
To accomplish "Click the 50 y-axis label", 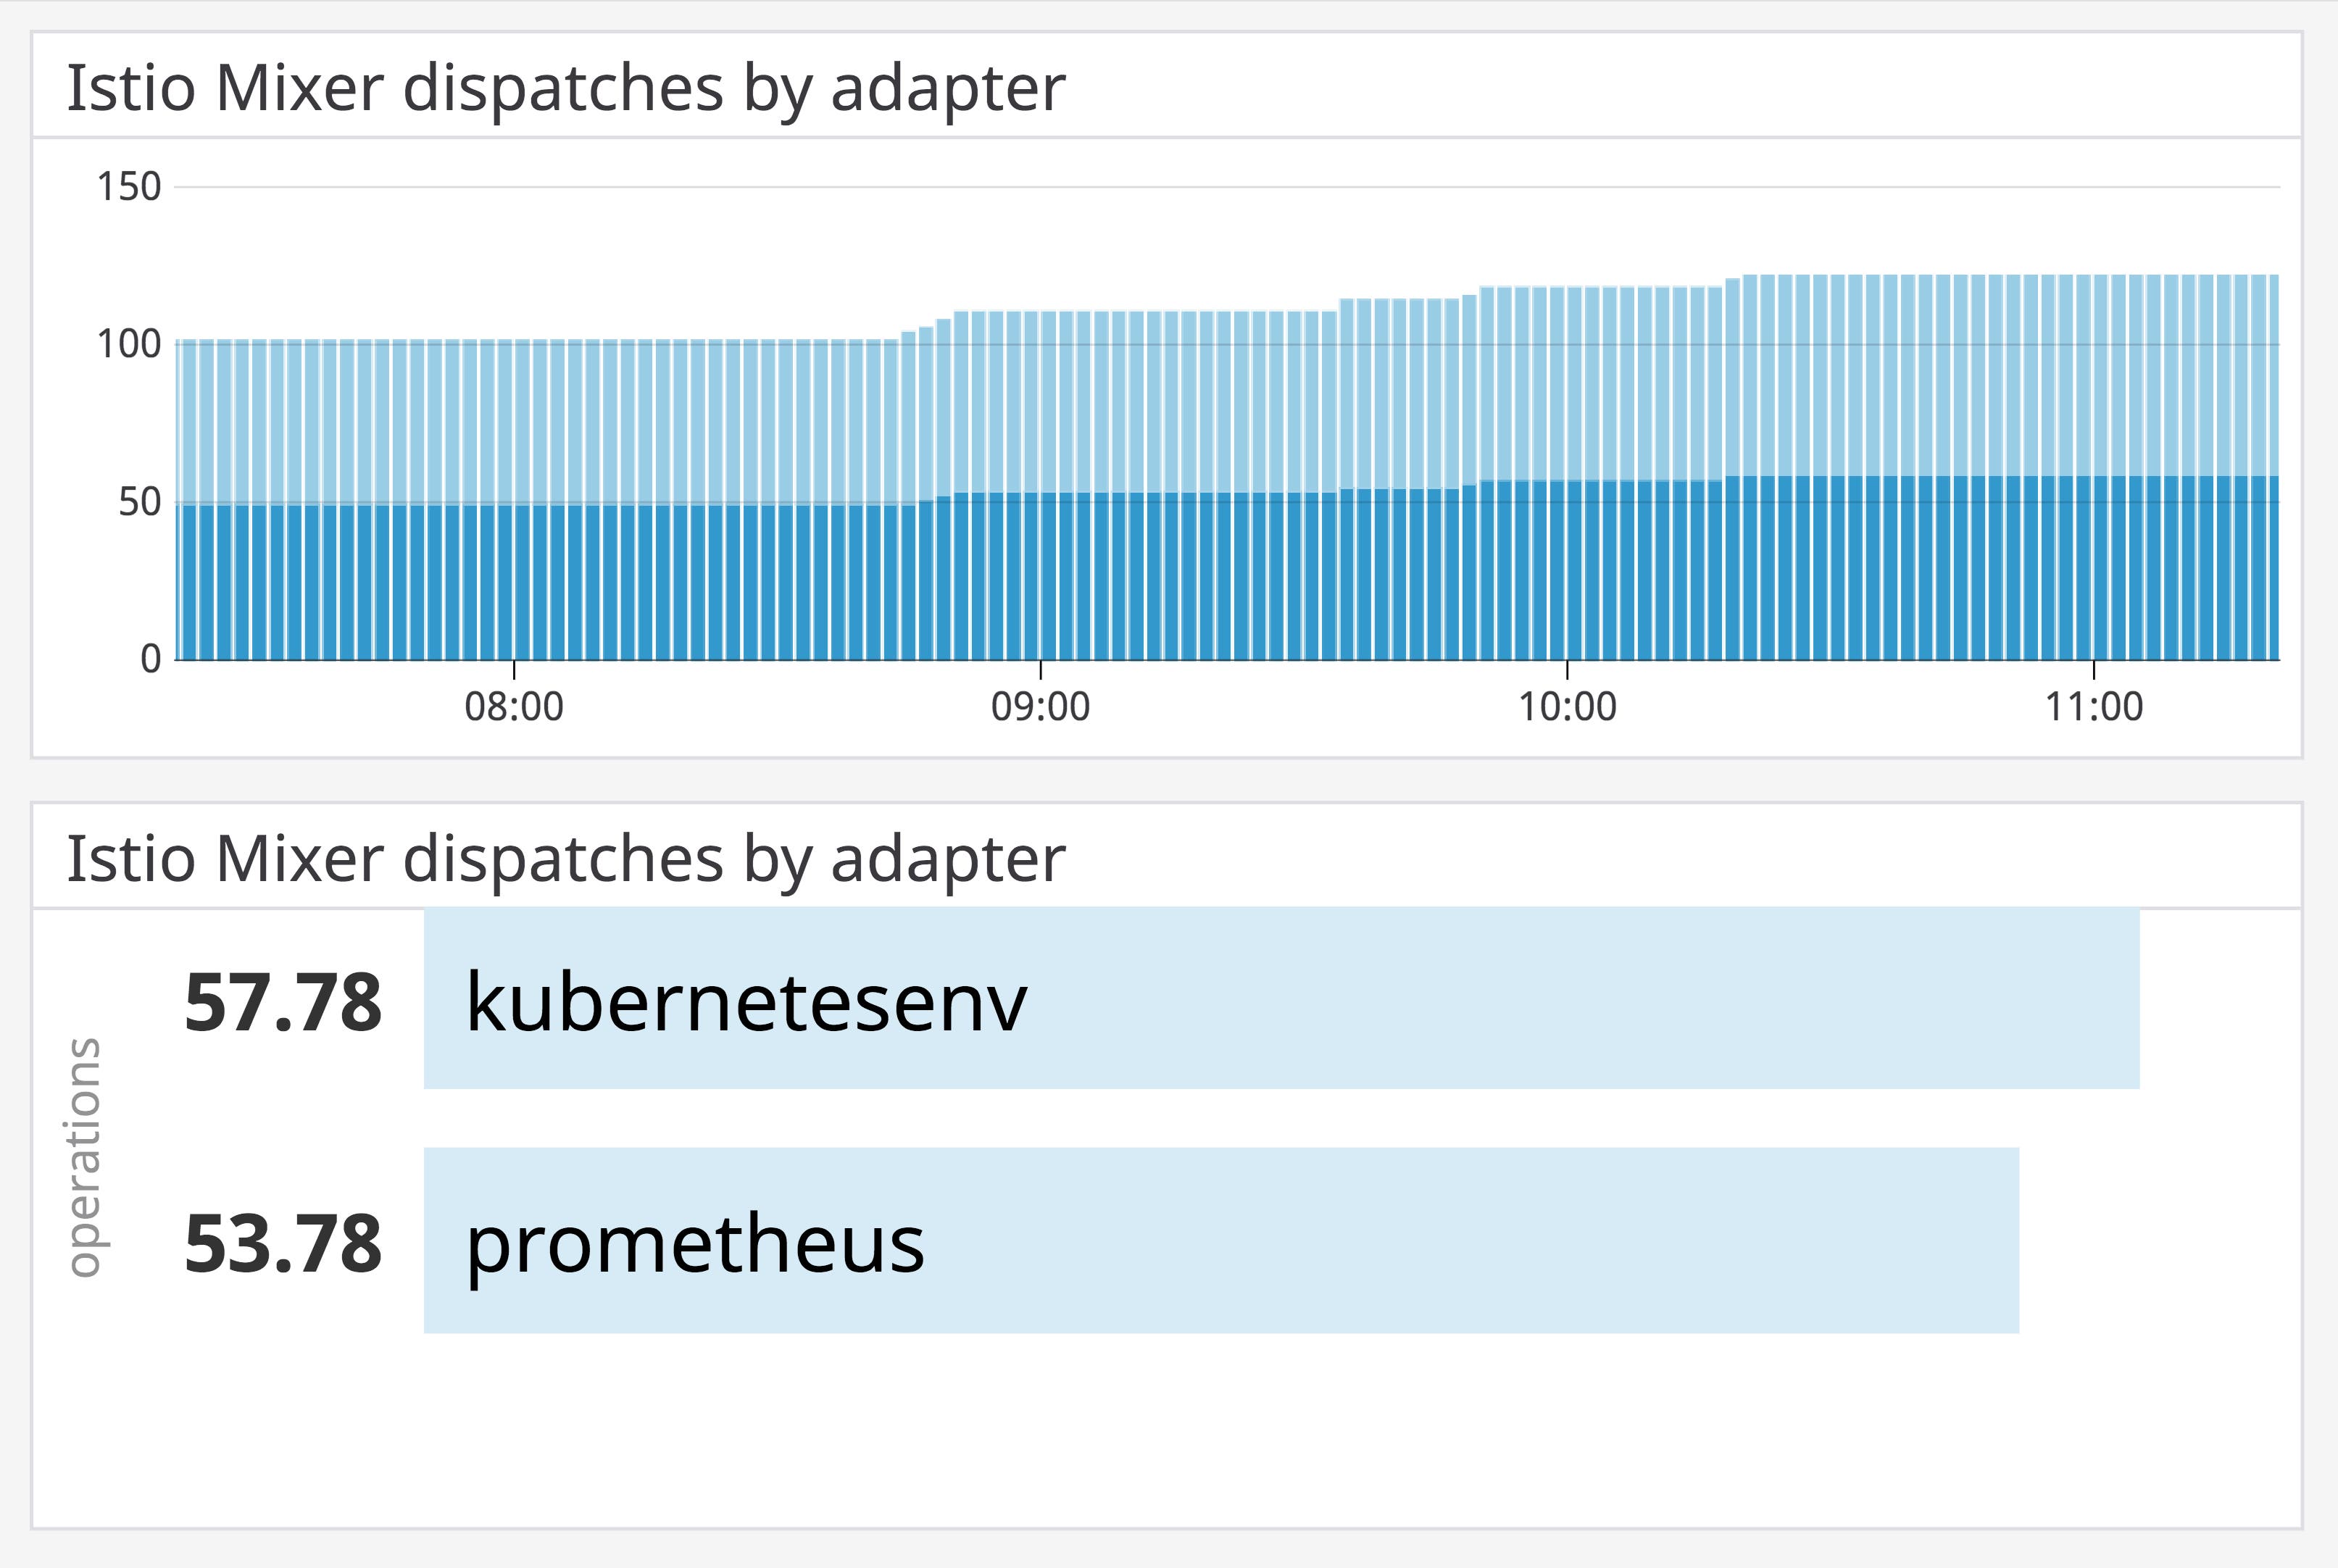I will (x=139, y=502).
